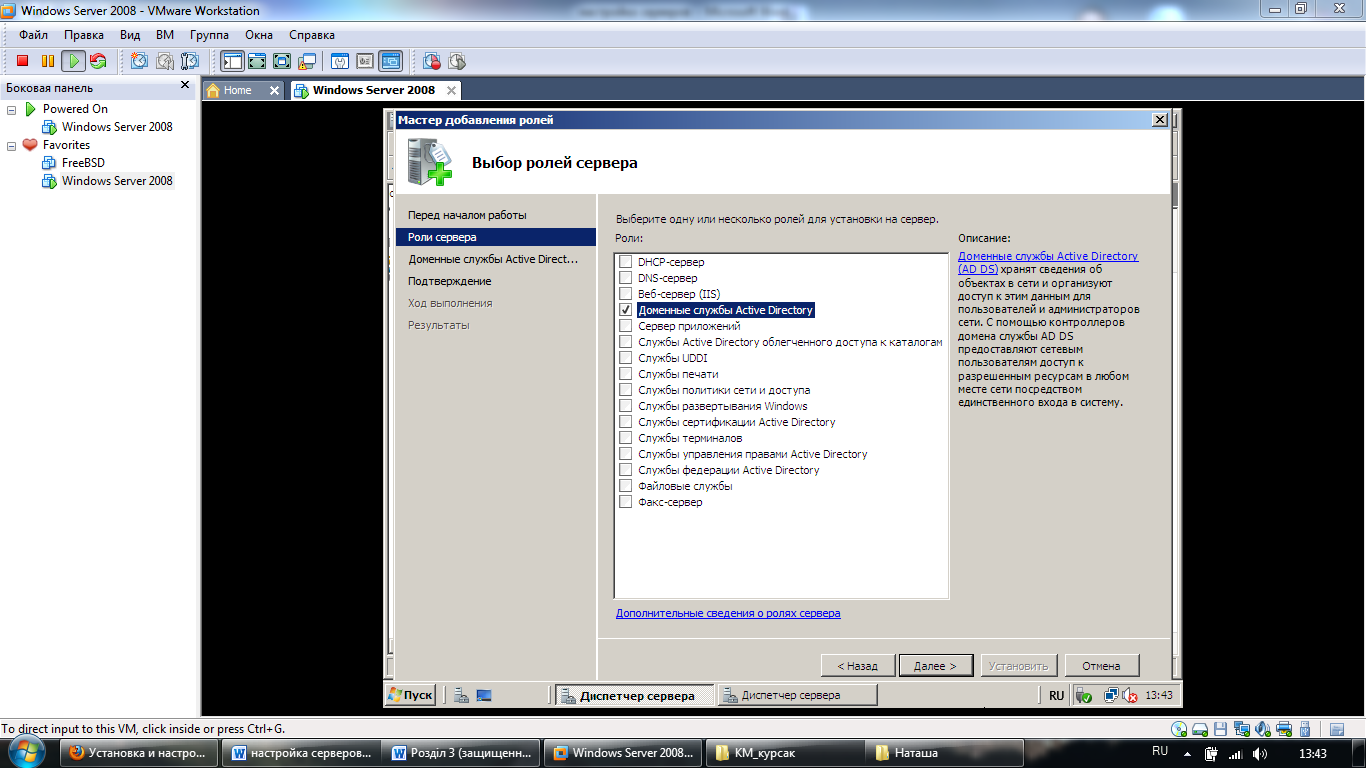This screenshot has width=1366, height=768.
Task: Click the USB device status icon
Action: [x=1307, y=729]
